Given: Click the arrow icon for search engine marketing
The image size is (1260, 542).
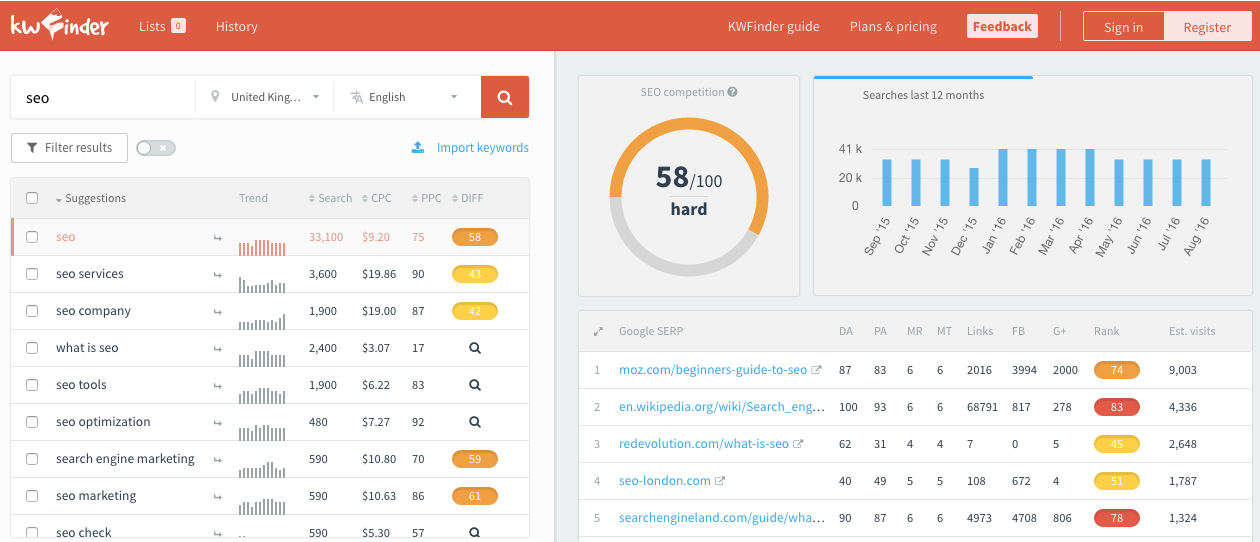Looking at the screenshot, I should (217, 460).
